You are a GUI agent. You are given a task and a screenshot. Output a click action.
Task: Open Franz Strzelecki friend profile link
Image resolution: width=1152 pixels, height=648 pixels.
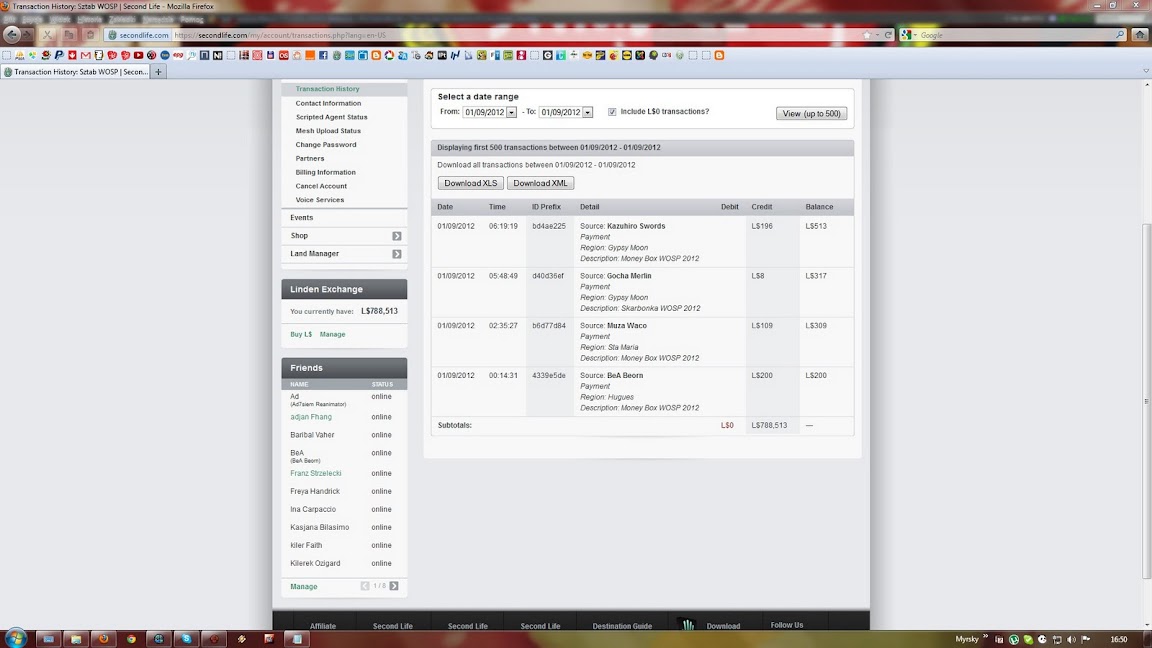pyautogui.click(x=316, y=473)
